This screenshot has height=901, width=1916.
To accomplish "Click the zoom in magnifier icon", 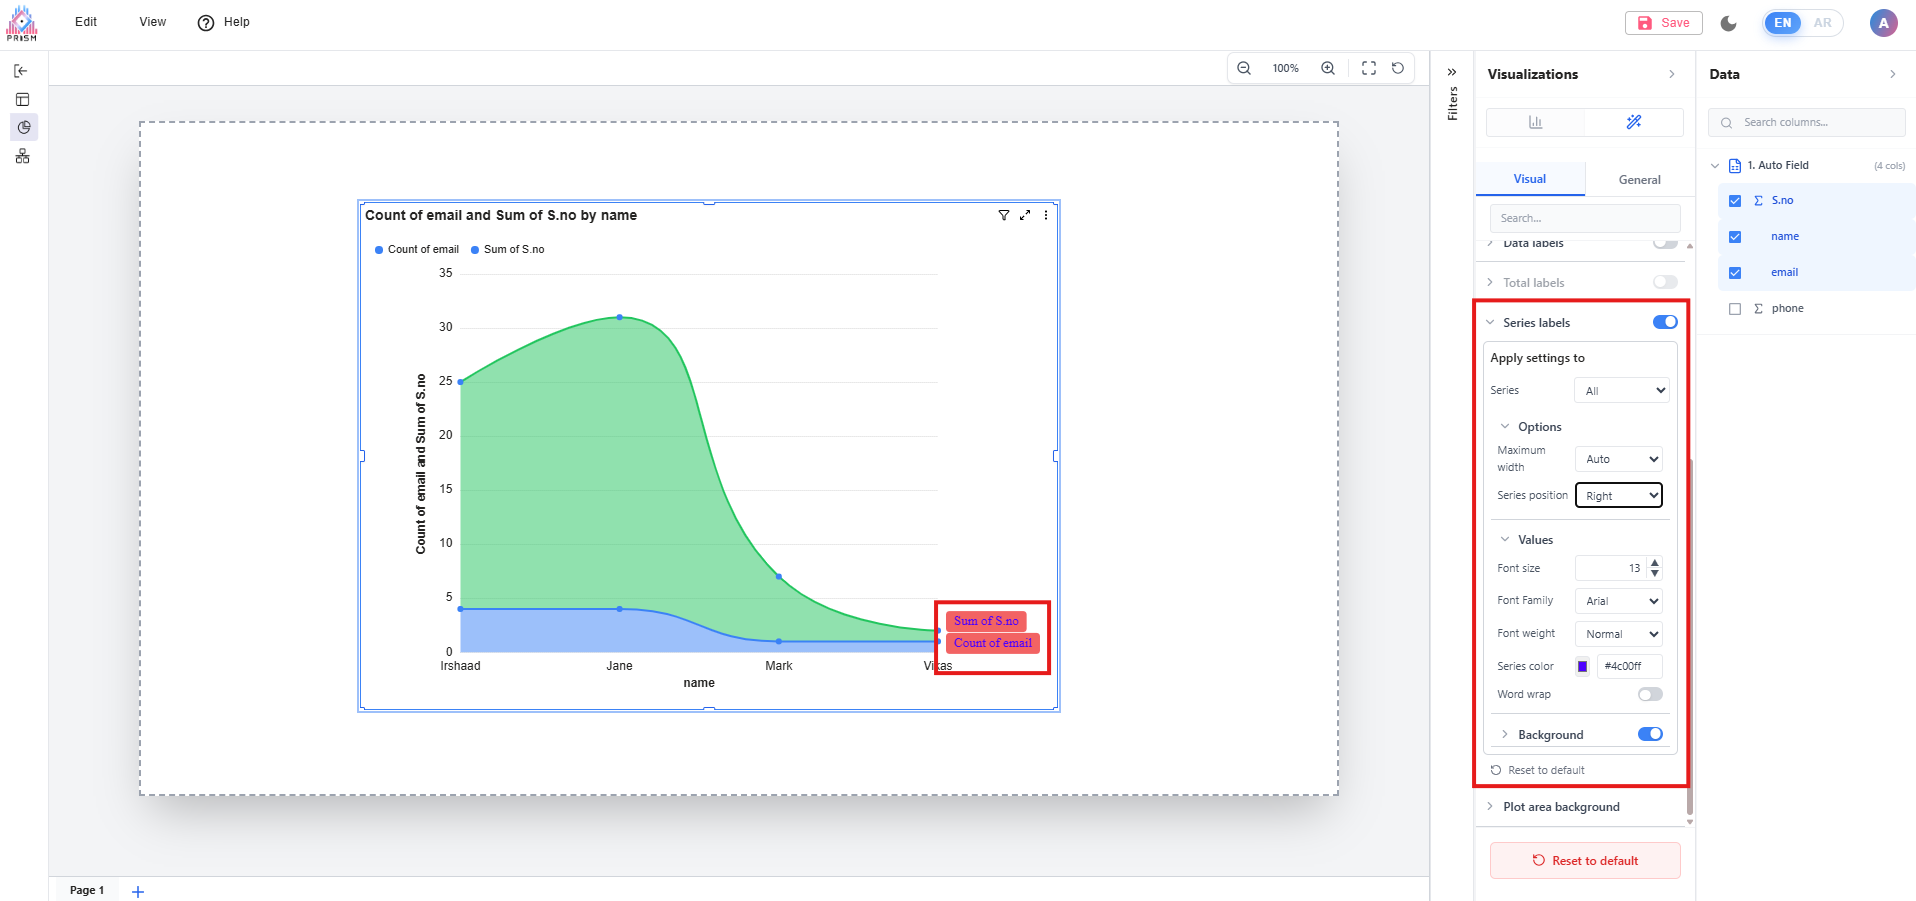I will (1328, 68).
